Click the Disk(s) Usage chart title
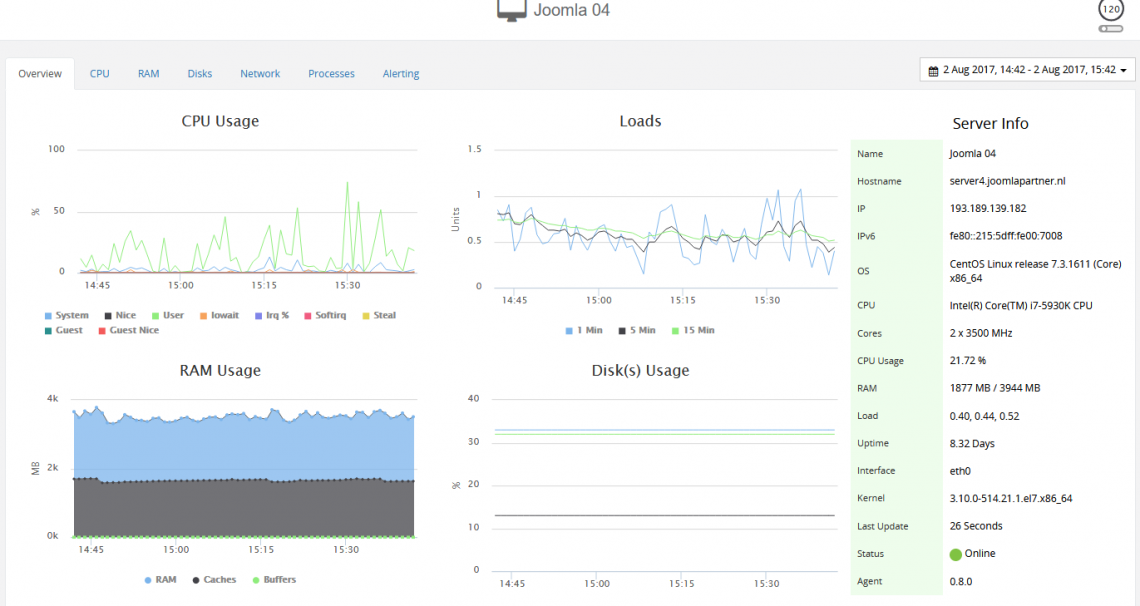Viewport: 1140px width, 606px height. click(641, 371)
